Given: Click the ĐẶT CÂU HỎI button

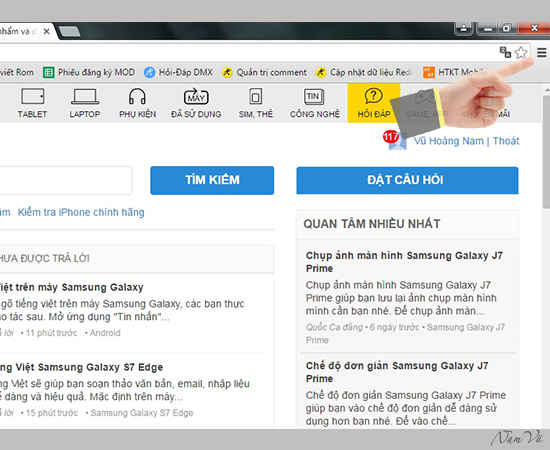Looking at the screenshot, I should point(407,180).
